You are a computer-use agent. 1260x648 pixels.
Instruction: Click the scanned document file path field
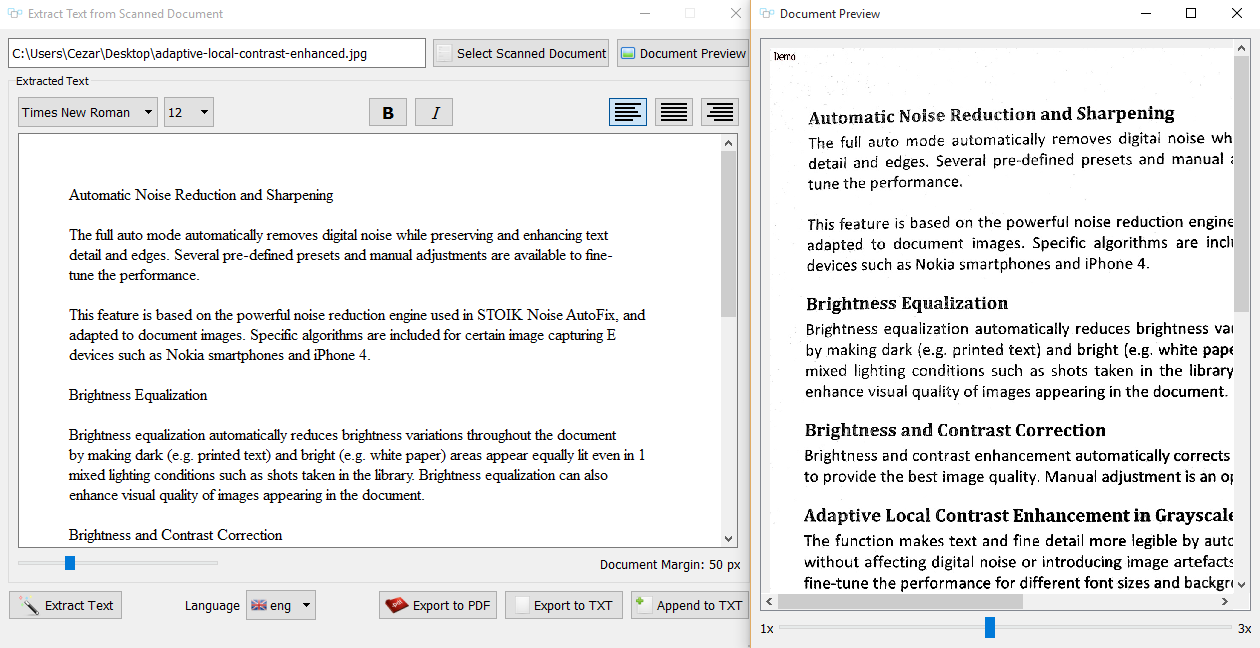pos(217,53)
